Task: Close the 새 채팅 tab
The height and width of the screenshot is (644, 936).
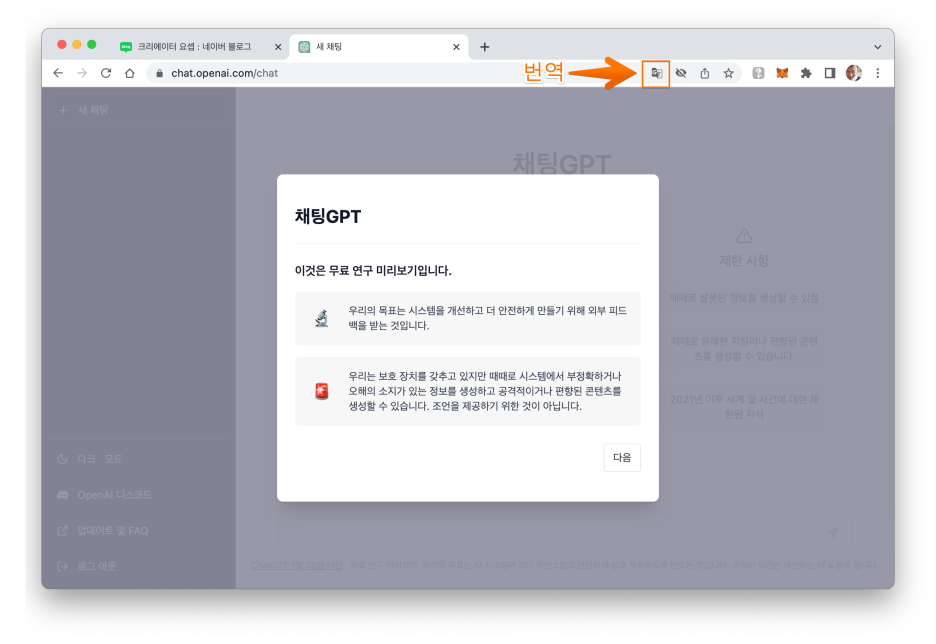Action: pyautogui.click(x=456, y=47)
